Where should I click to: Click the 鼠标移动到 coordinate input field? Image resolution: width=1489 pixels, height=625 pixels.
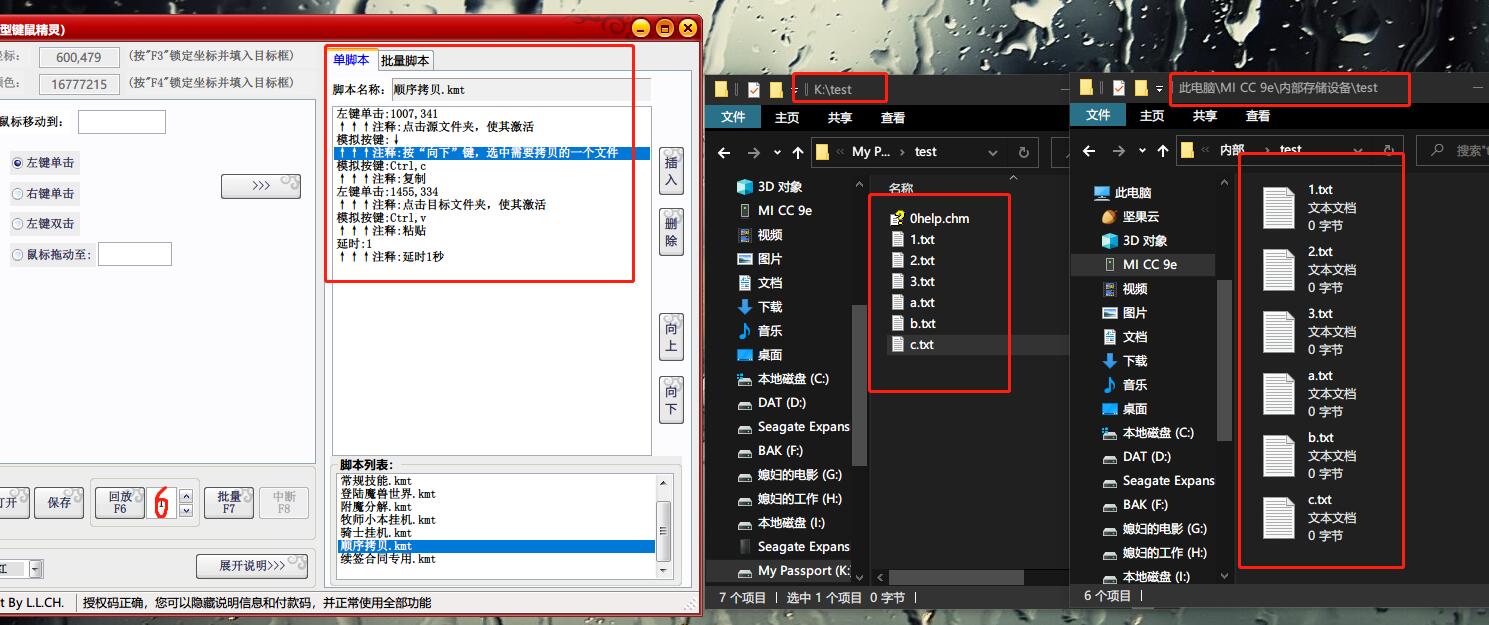point(121,122)
